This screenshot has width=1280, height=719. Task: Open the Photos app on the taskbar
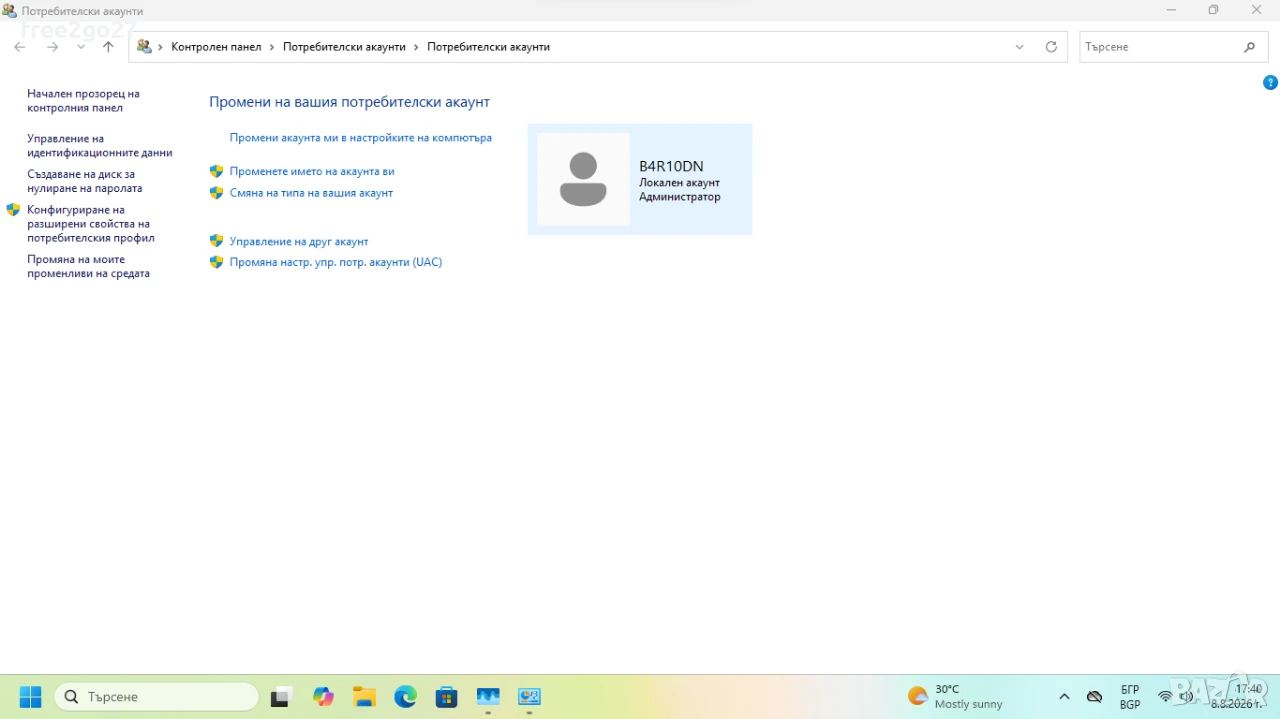pos(488,697)
